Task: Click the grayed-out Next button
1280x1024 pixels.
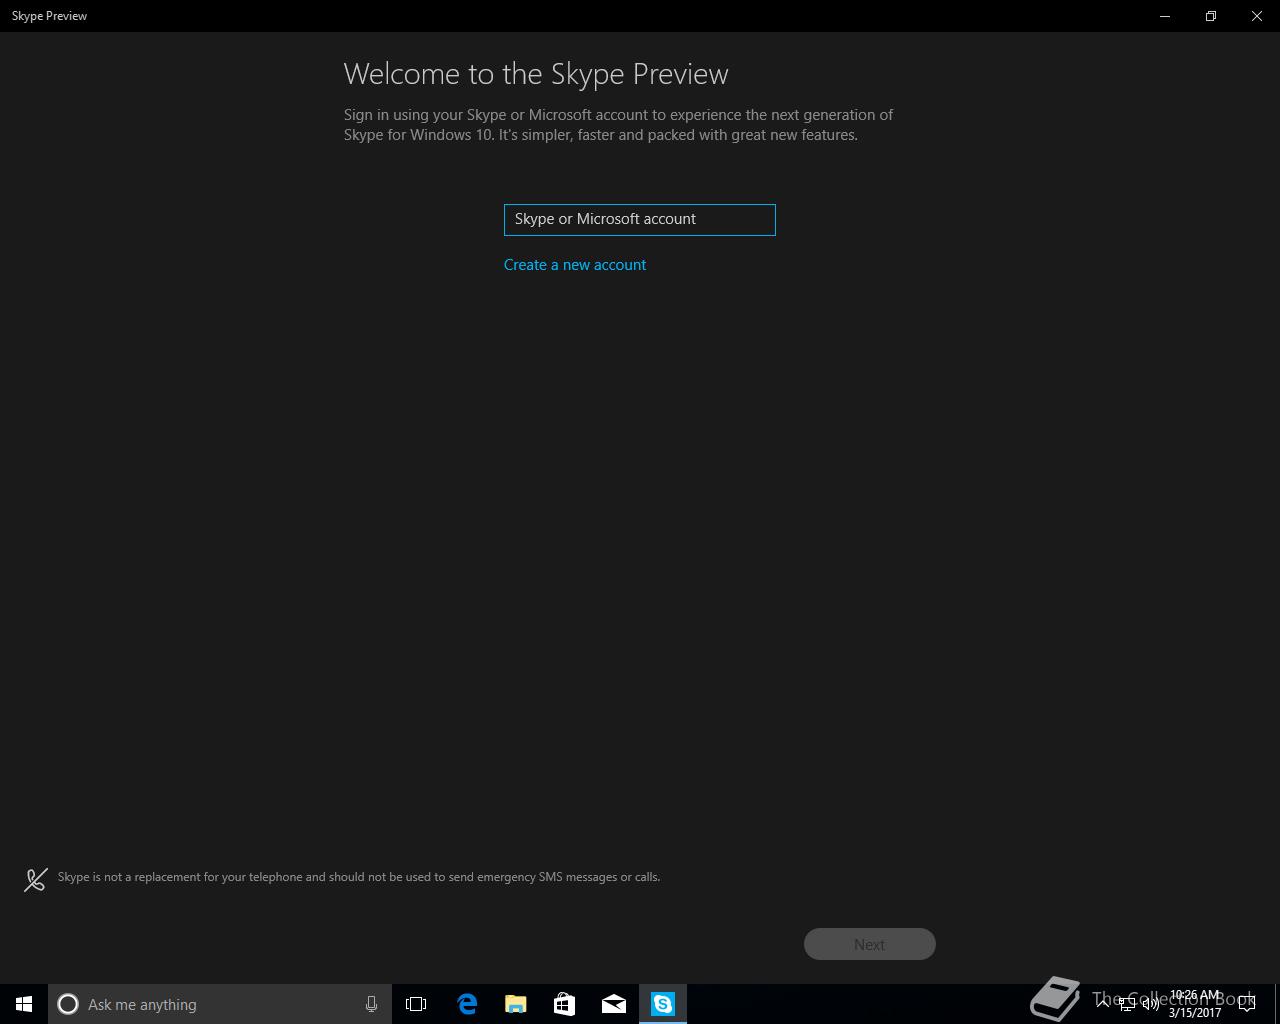Action: point(869,944)
